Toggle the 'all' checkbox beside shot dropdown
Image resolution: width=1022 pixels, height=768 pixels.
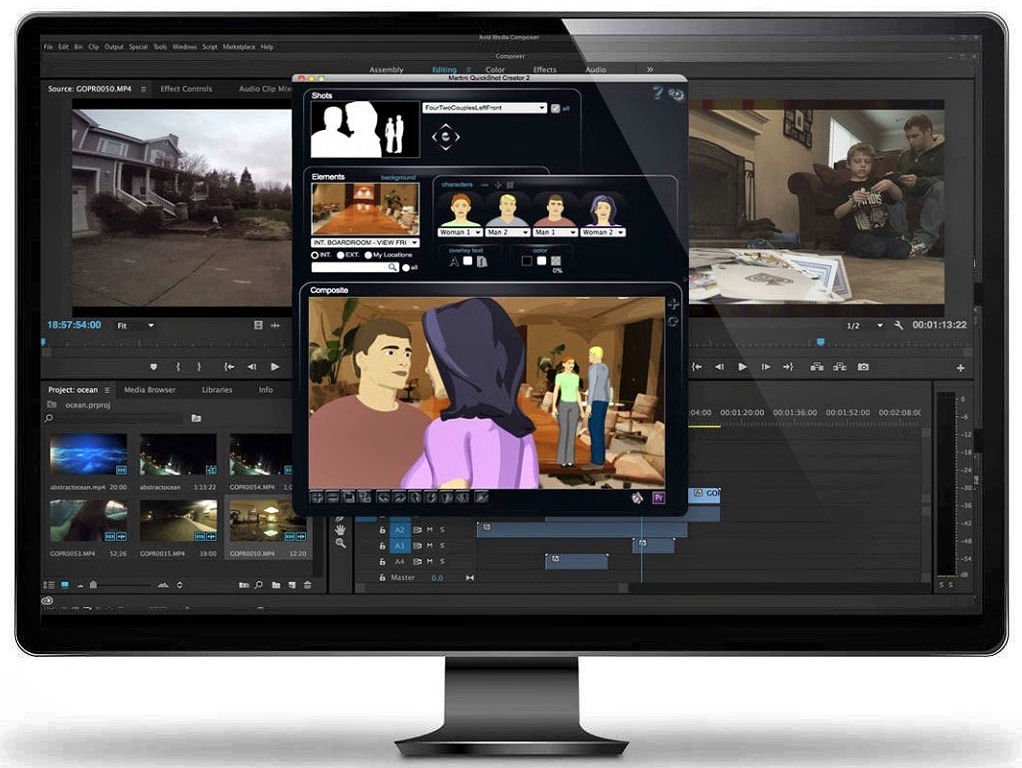click(555, 108)
